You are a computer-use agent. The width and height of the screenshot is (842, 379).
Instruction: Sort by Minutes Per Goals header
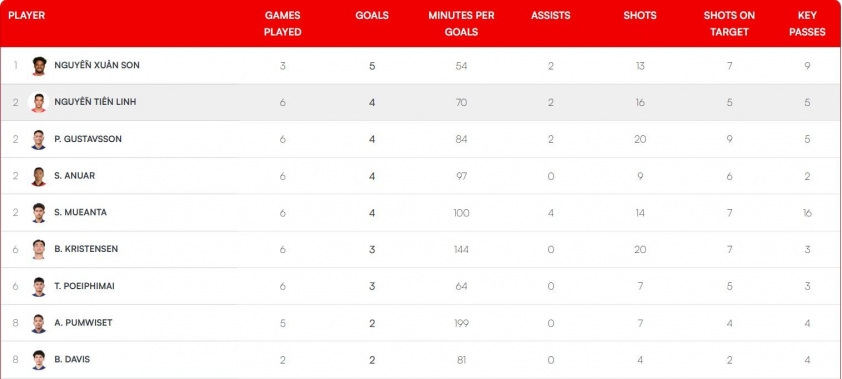(x=461, y=24)
